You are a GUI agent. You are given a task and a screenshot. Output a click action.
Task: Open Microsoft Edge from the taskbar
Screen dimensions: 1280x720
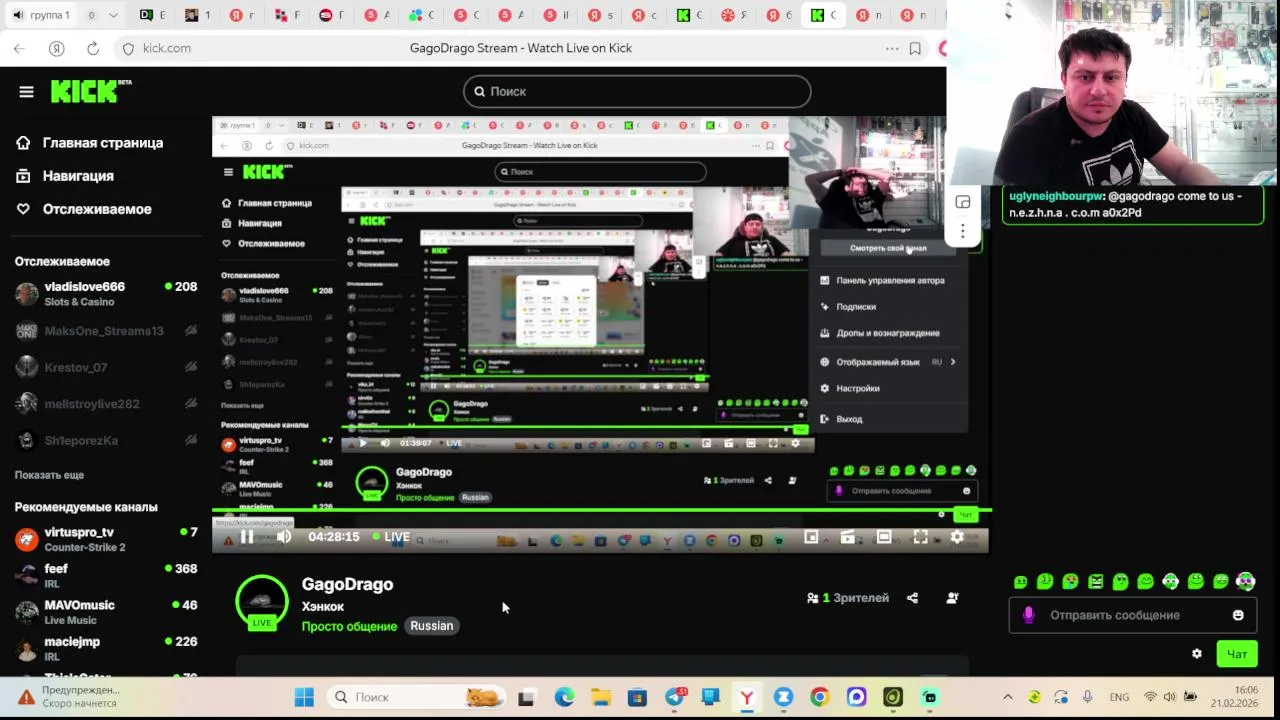pyautogui.click(x=564, y=697)
